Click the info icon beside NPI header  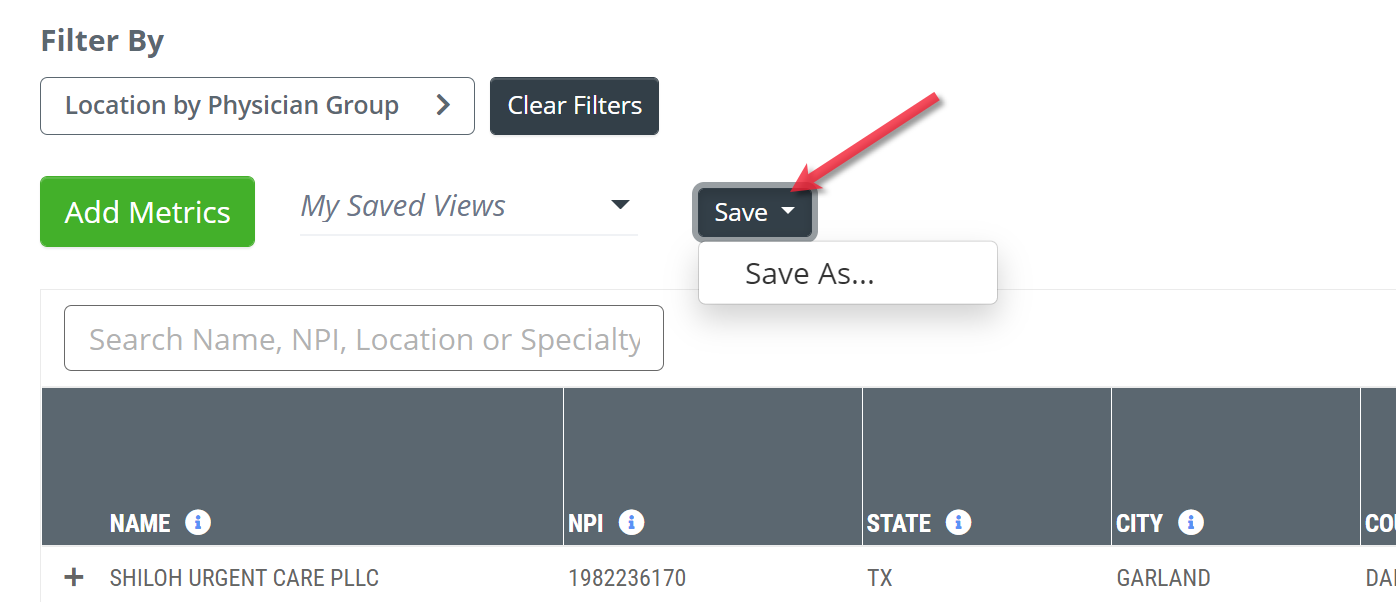[631, 522]
